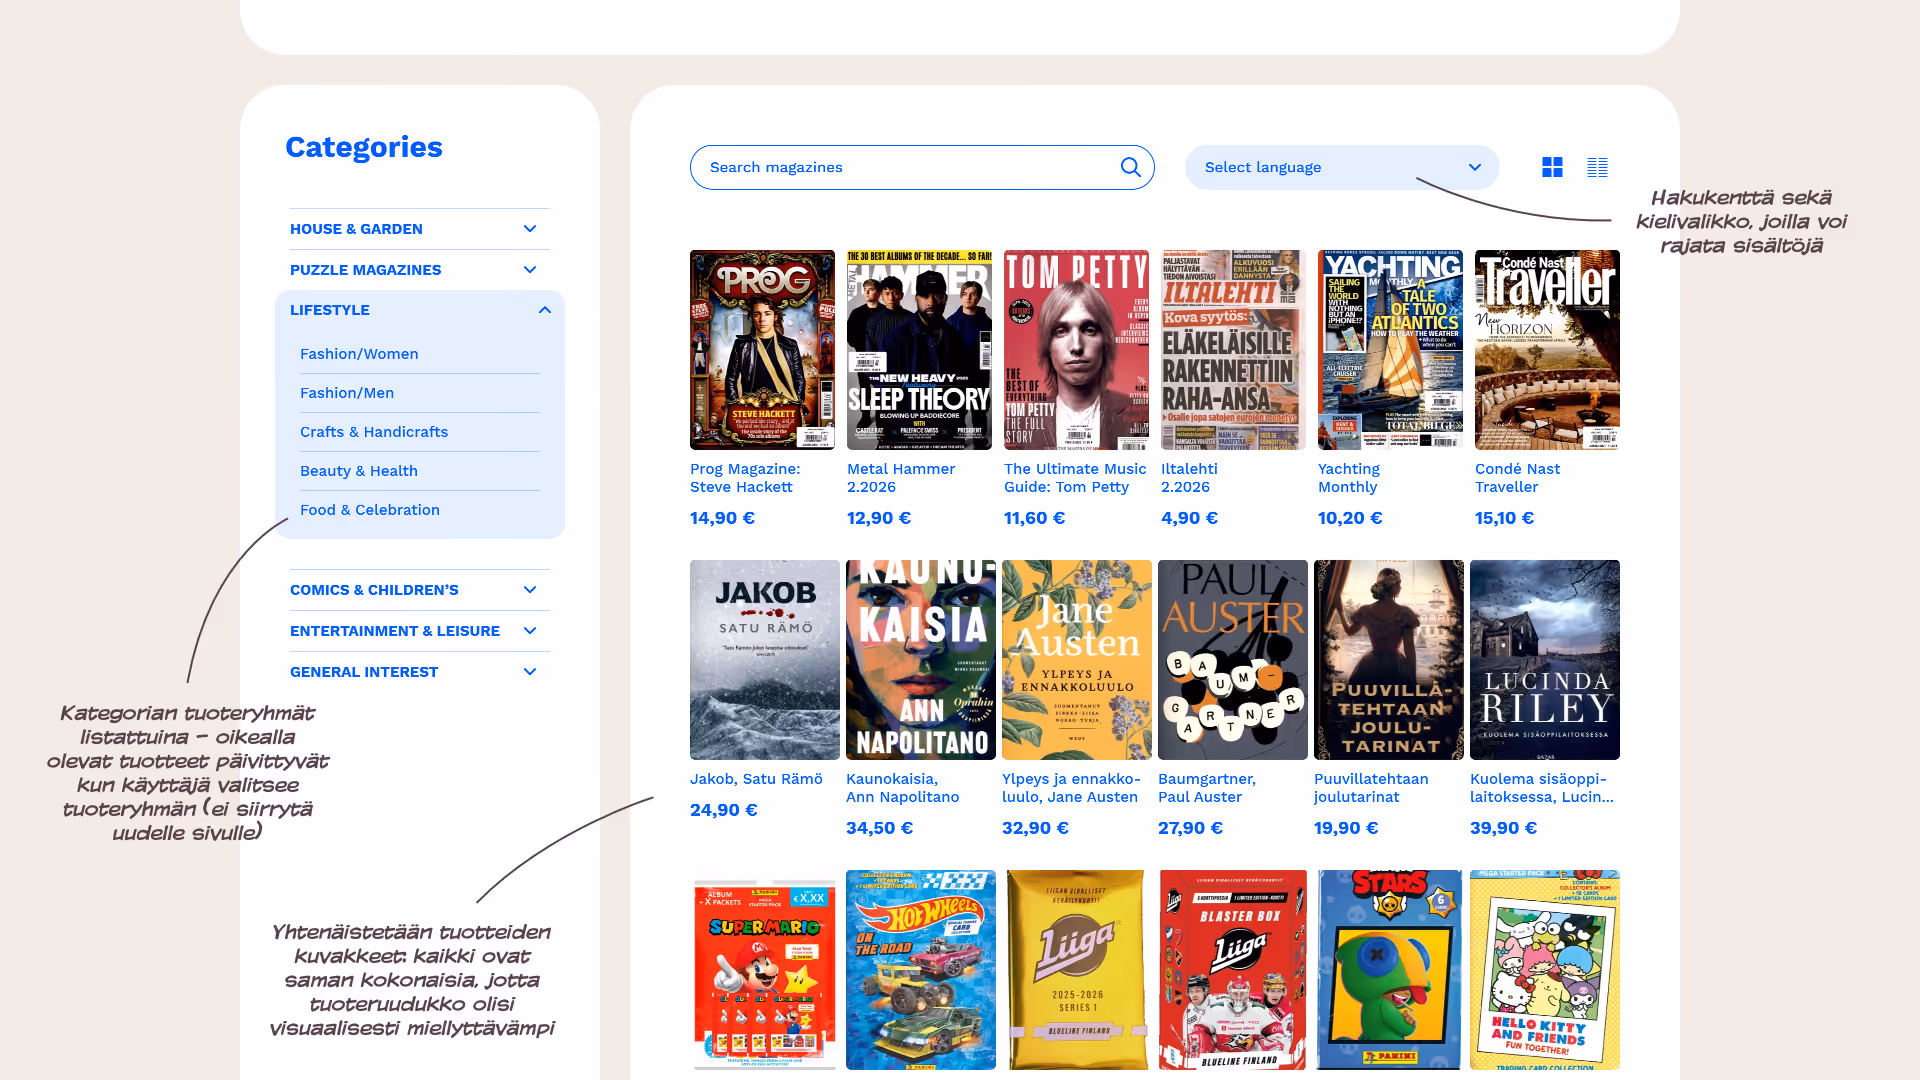The height and width of the screenshot is (1080, 1920).
Task: Click the 11,60 € price
Action: (1034, 518)
